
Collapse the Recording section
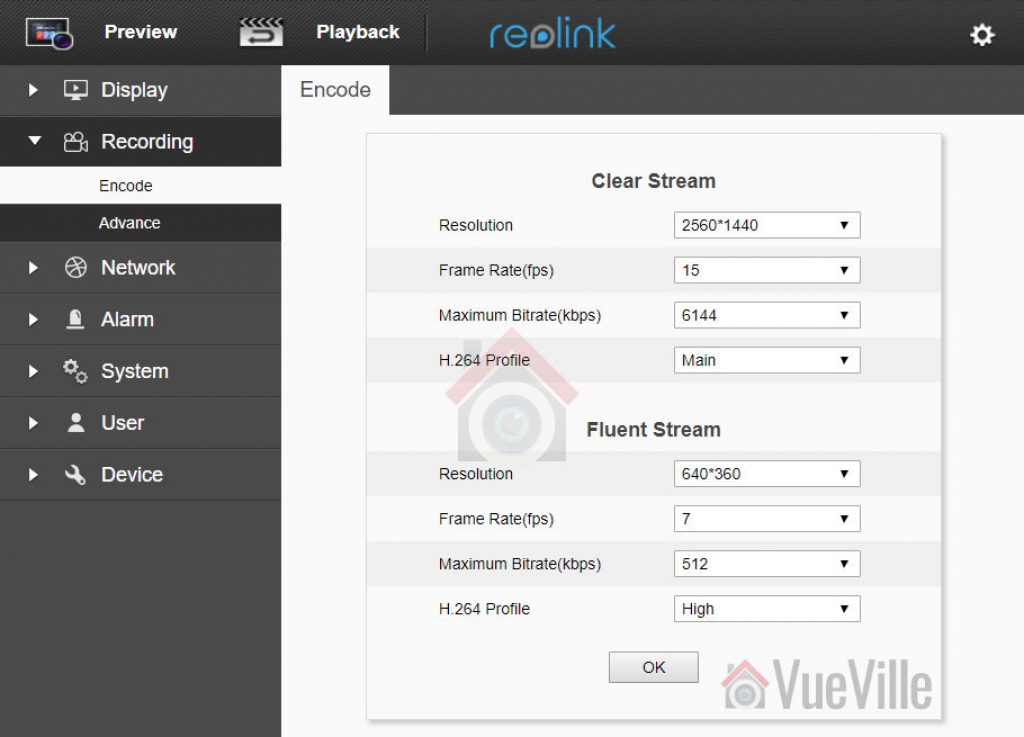click(33, 141)
